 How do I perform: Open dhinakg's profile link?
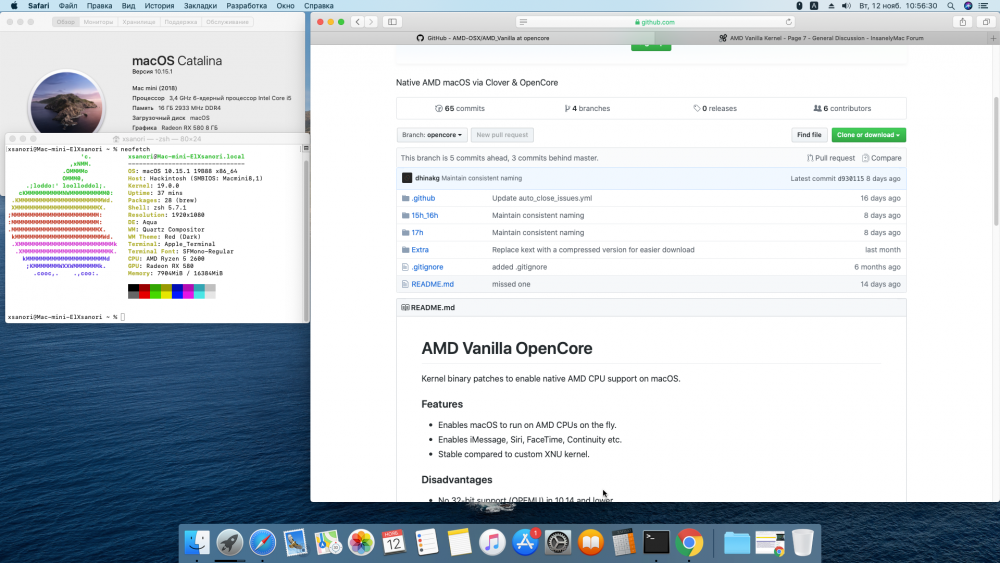(427, 179)
